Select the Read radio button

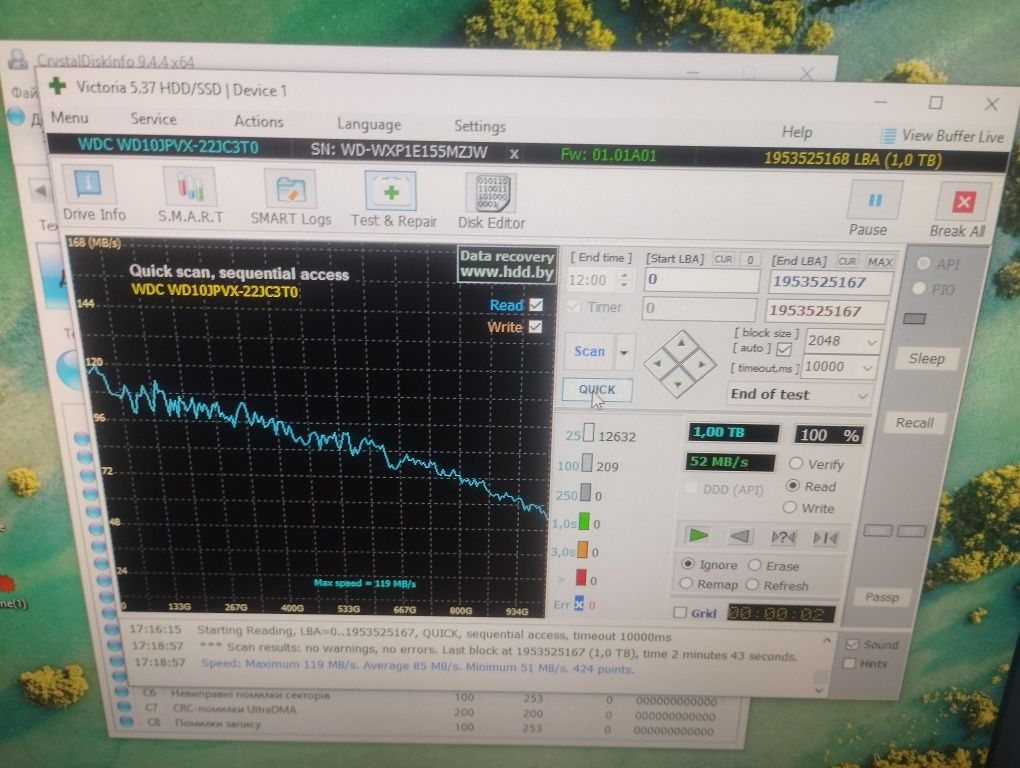tap(792, 485)
